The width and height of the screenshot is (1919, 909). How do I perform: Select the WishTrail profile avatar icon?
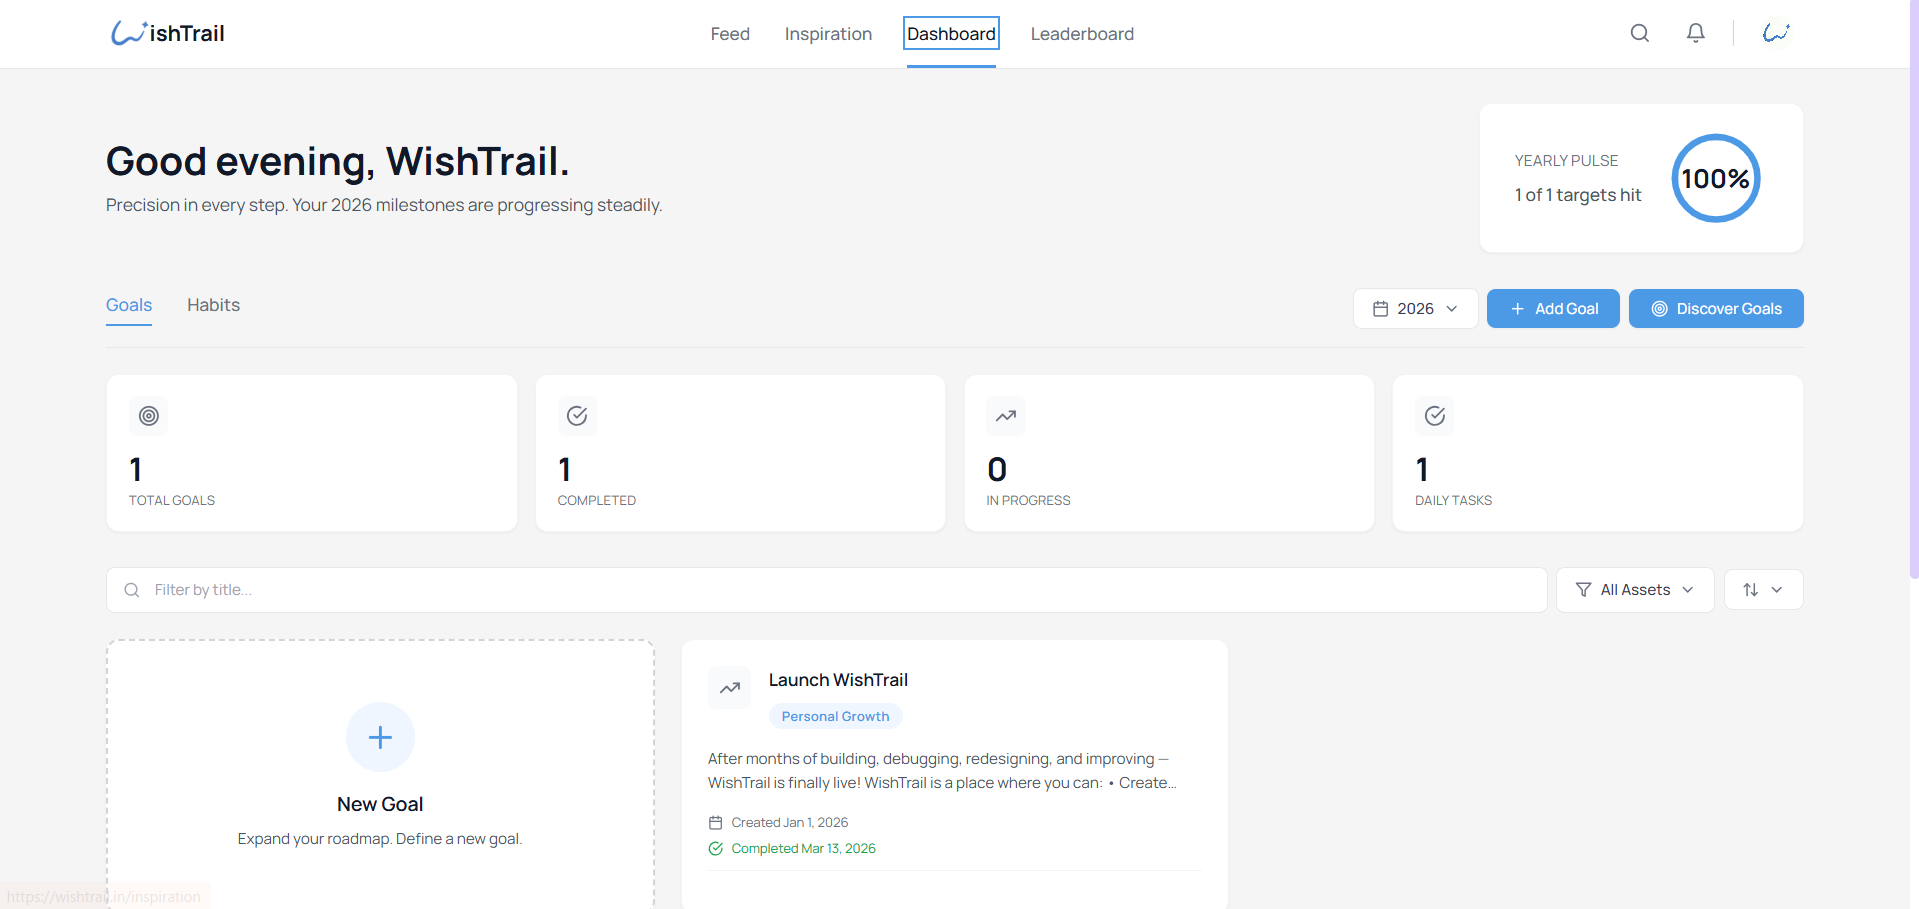click(x=1775, y=32)
